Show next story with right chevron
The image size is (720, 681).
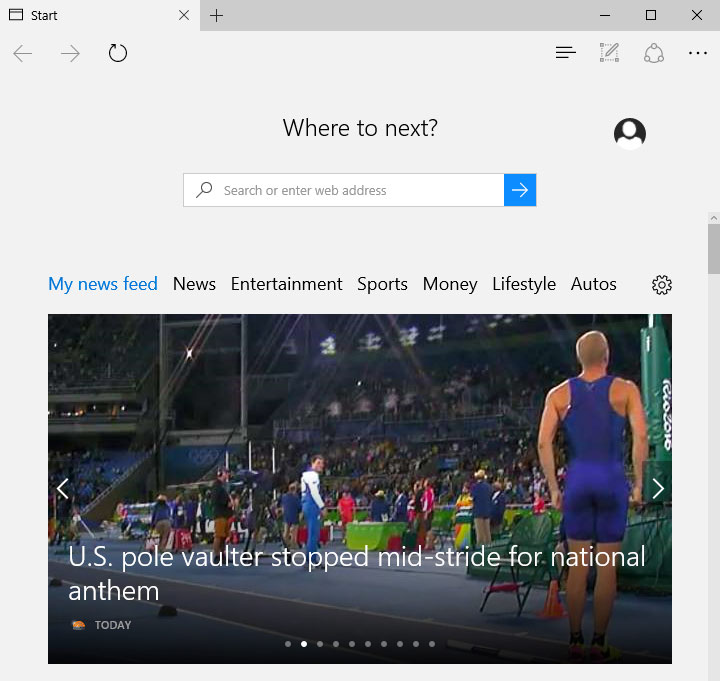(657, 488)
